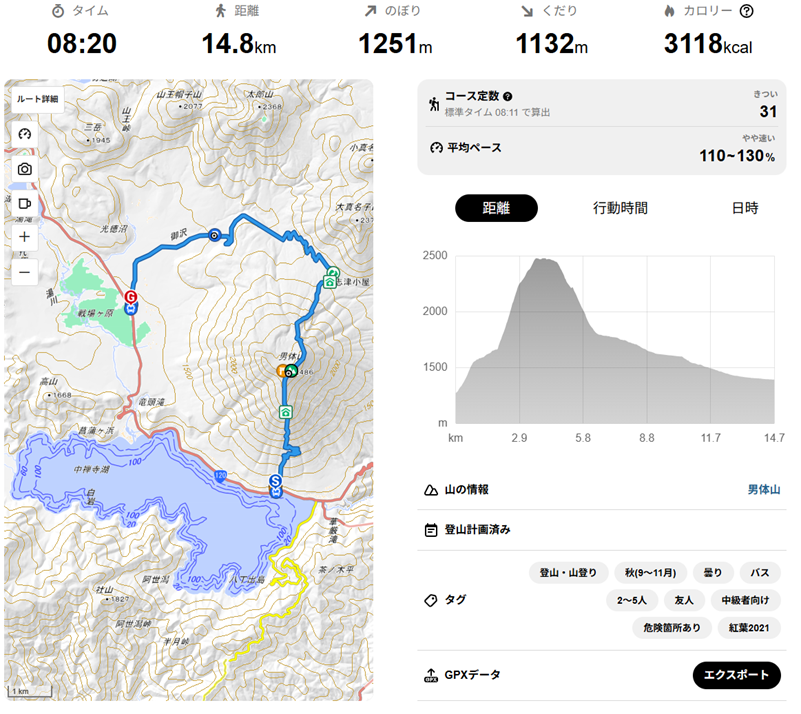The width and height of the screenshot is (801, 714).
Task: Zoom out the map with minus
Action: point(25,272)
